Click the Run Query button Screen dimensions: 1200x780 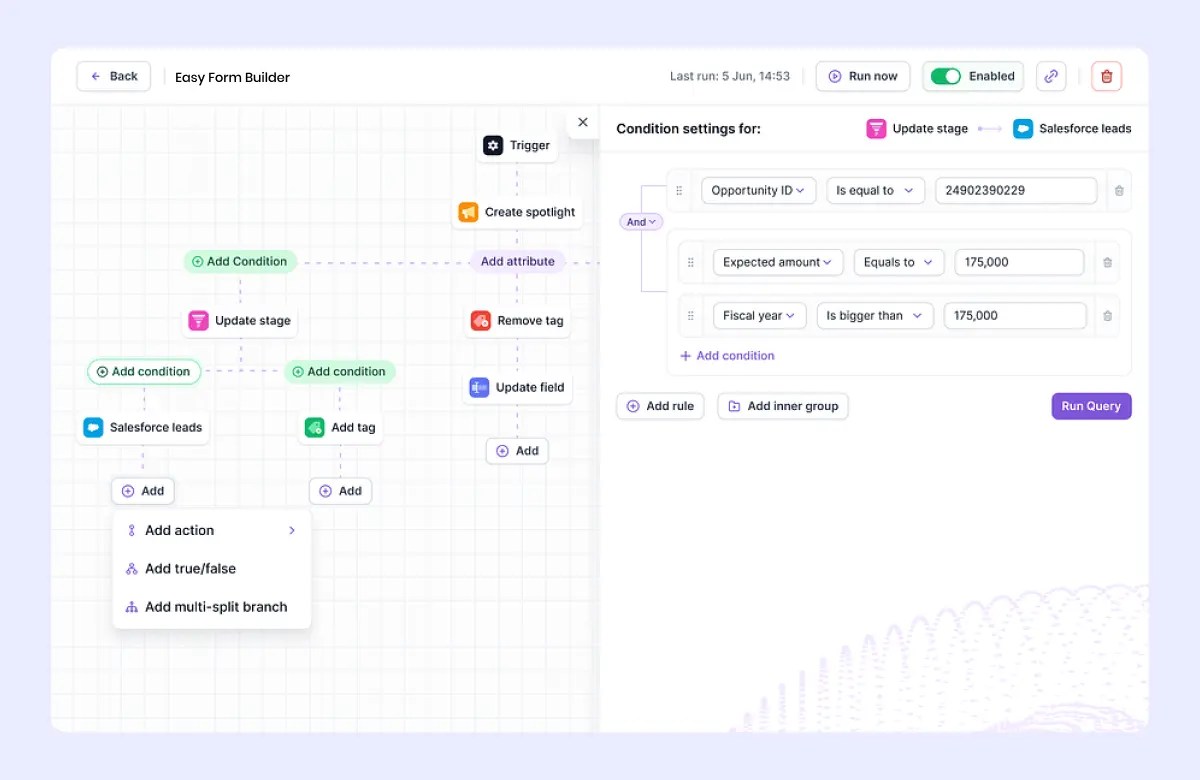[x=1091, y=406]
